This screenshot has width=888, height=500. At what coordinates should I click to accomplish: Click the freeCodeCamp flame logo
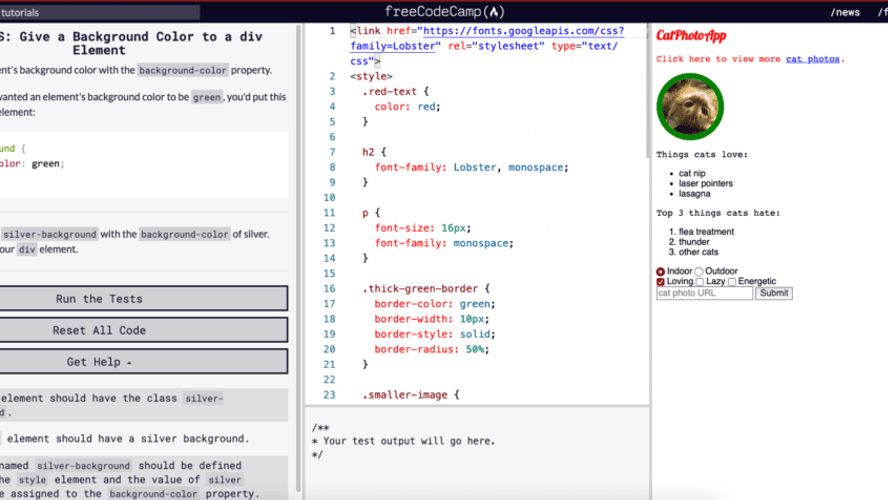[445, 12]
